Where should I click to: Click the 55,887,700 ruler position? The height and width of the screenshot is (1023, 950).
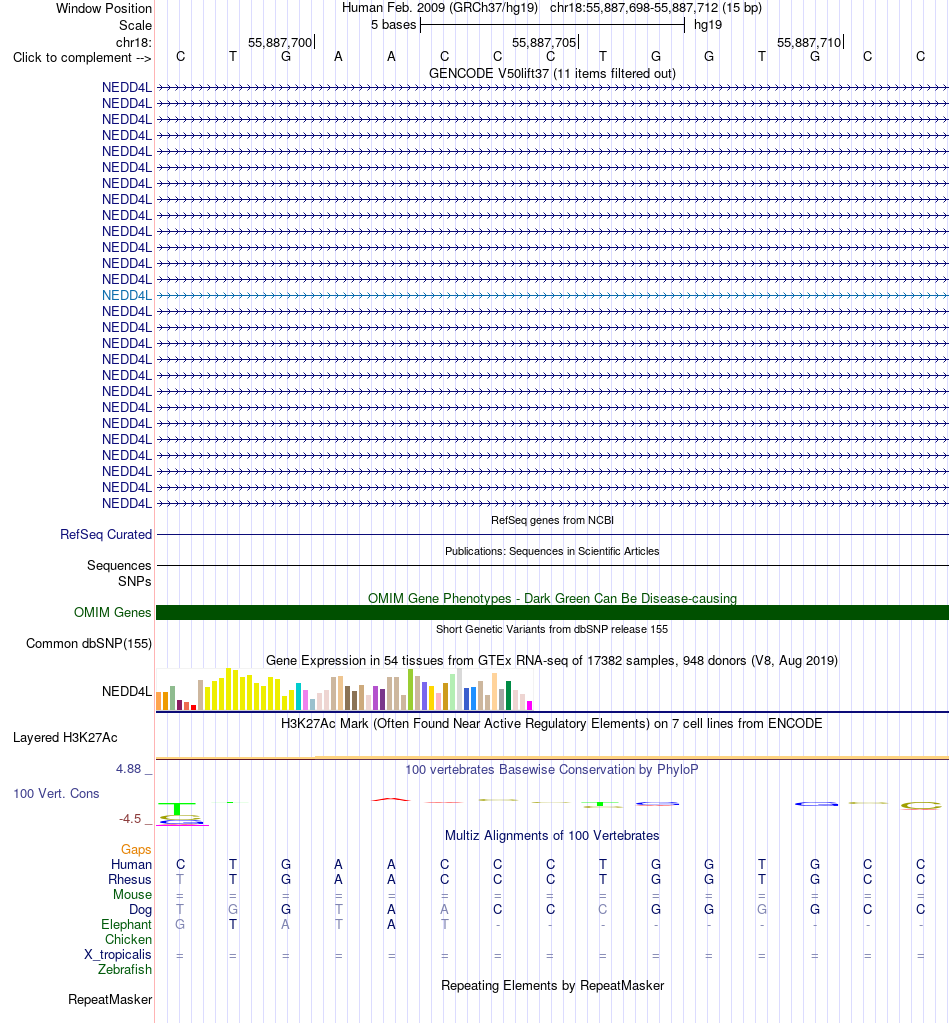click(x=280, y=42)
